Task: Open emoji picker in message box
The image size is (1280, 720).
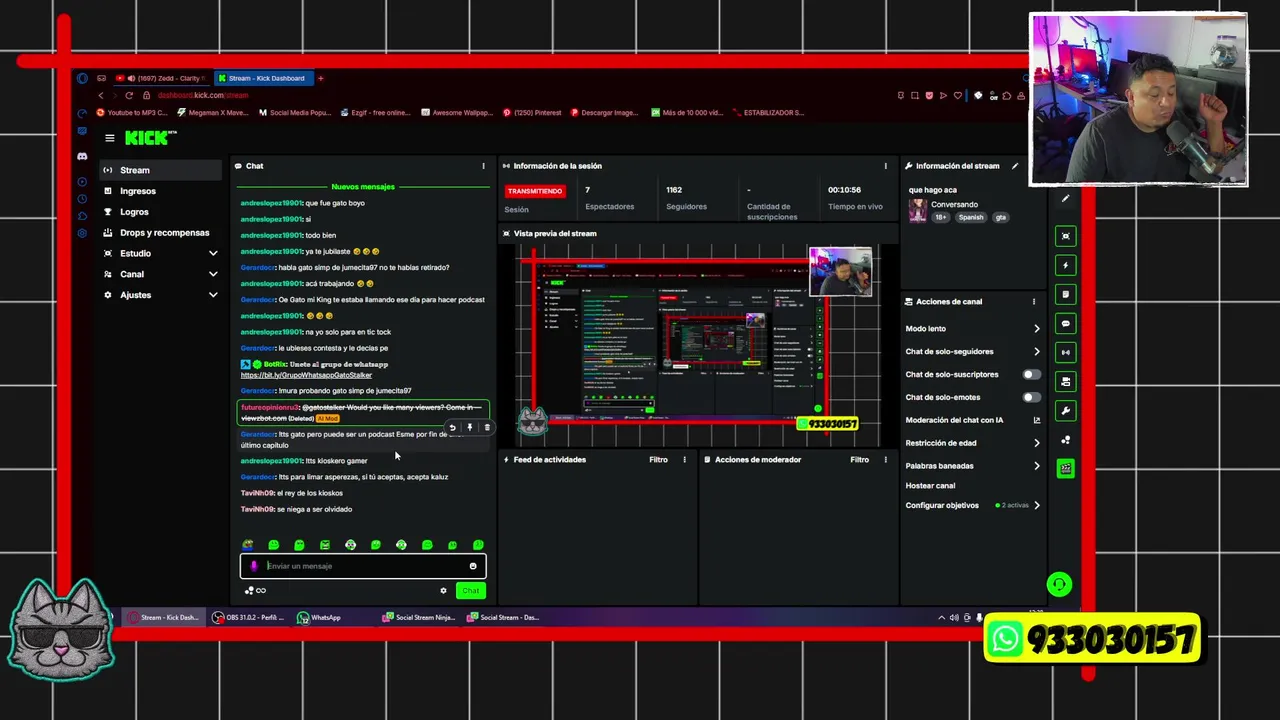Action: pyautogui.click(x=473, y=566)
